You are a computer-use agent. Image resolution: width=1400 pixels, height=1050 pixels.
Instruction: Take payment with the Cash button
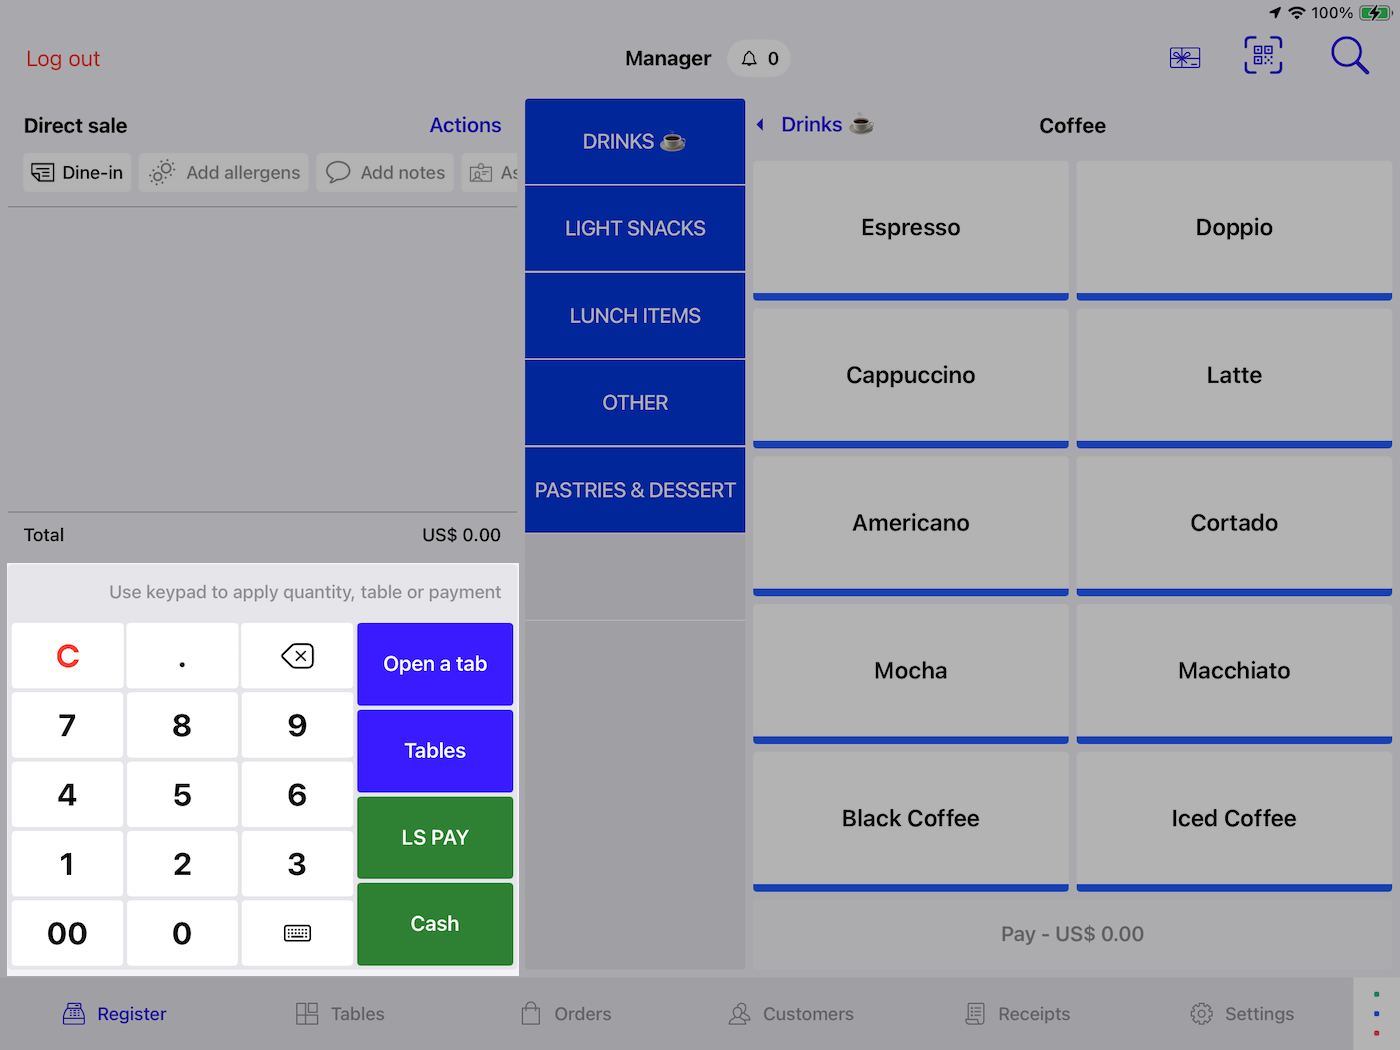(x=434, y=924)
